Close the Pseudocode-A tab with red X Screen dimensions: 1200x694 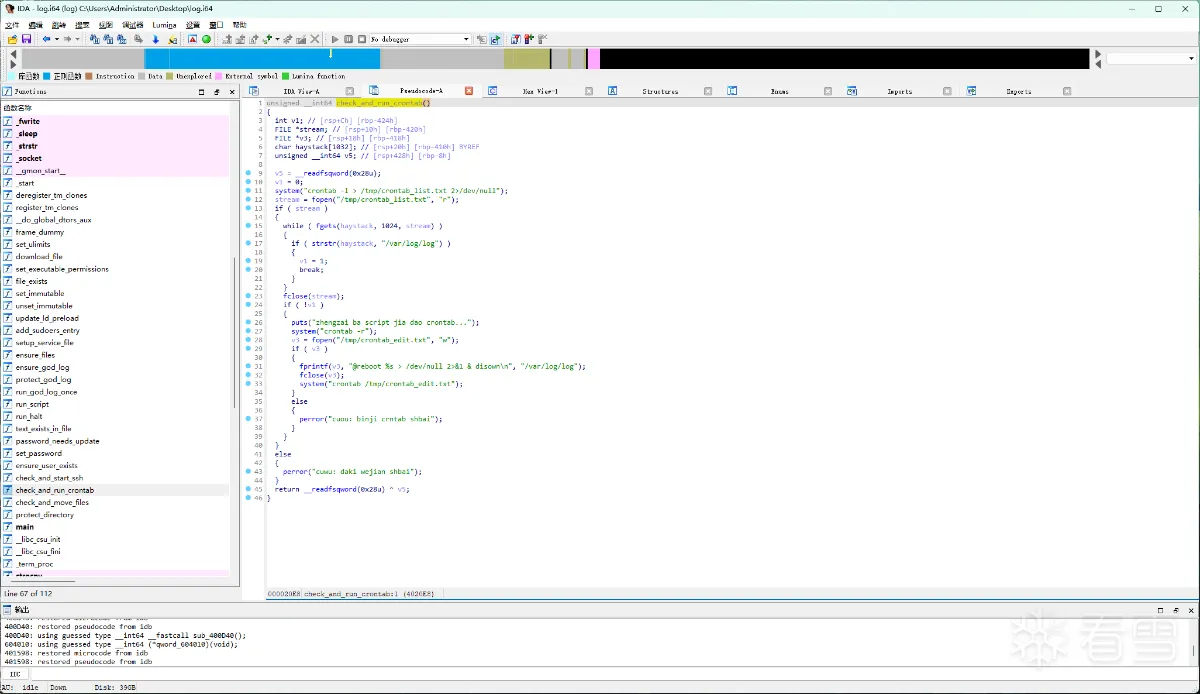coord(468,91)
